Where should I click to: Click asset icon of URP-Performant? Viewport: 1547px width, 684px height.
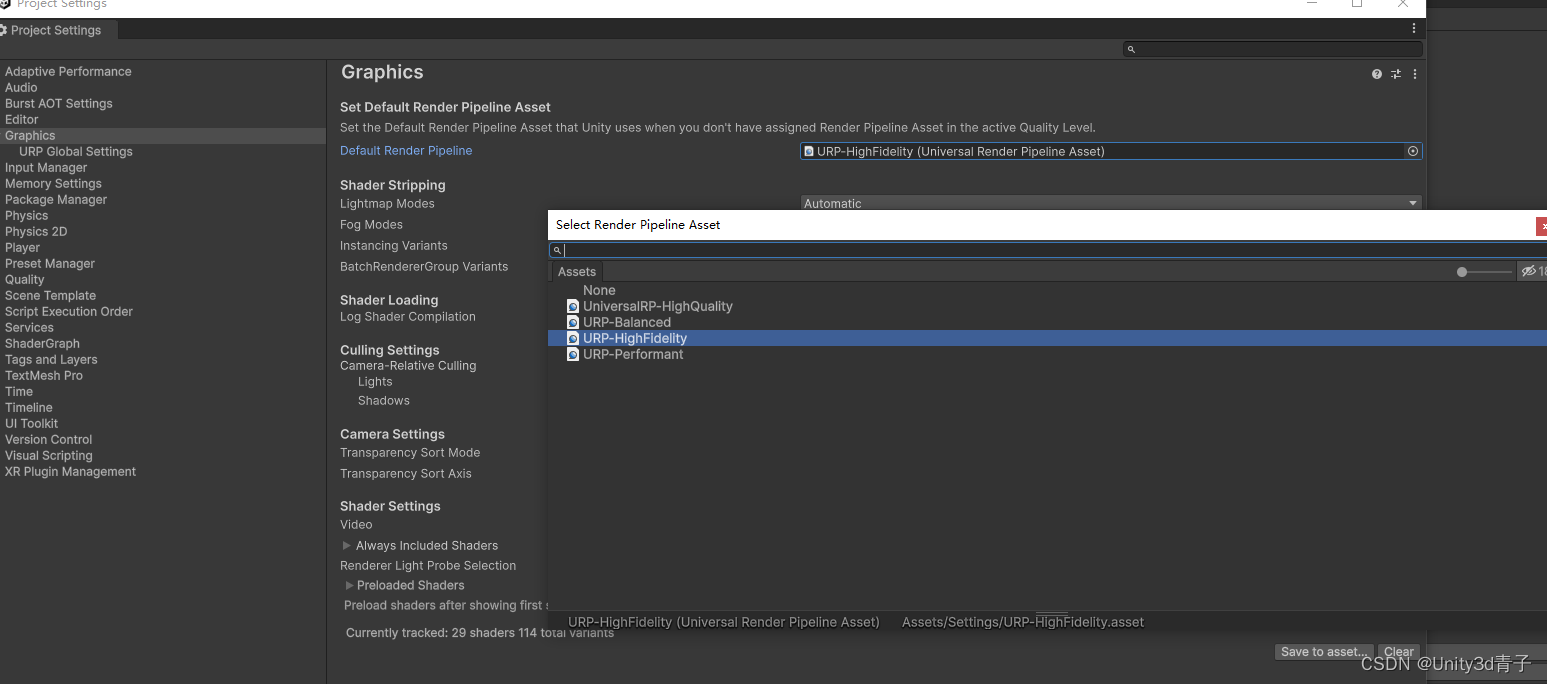tap(573, 354)
